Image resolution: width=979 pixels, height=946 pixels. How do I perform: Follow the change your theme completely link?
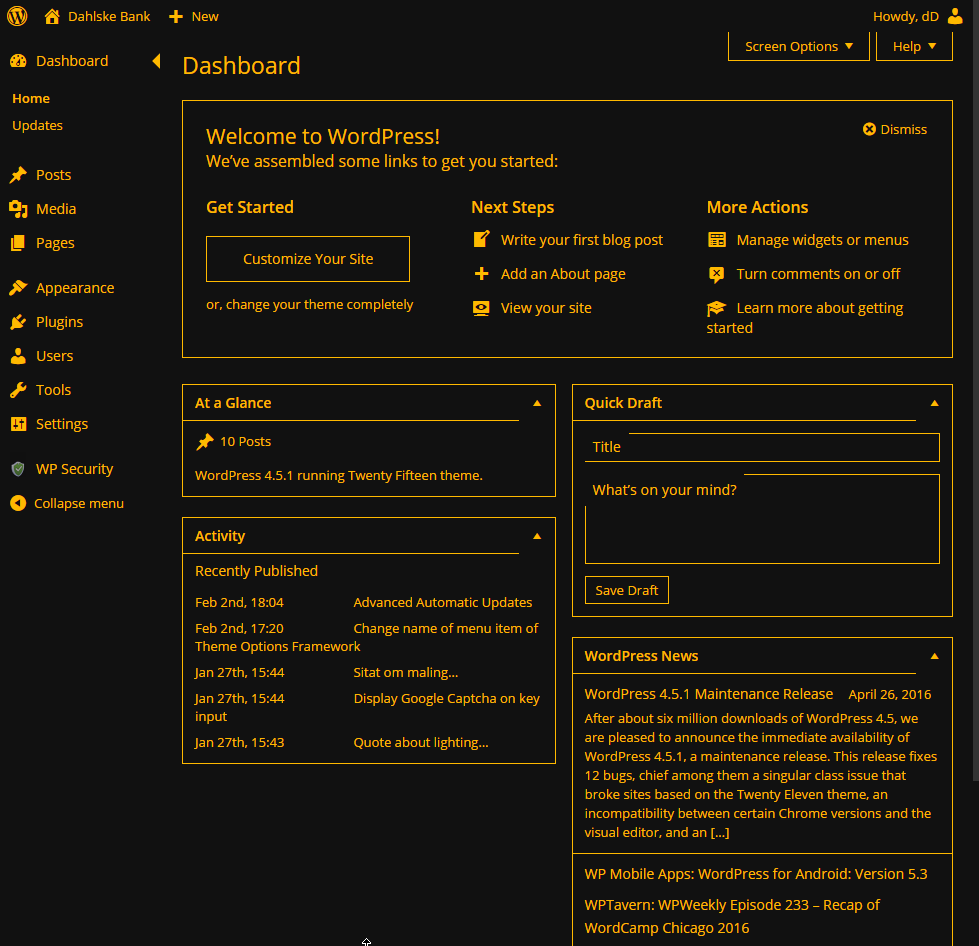tap(320, 305)
